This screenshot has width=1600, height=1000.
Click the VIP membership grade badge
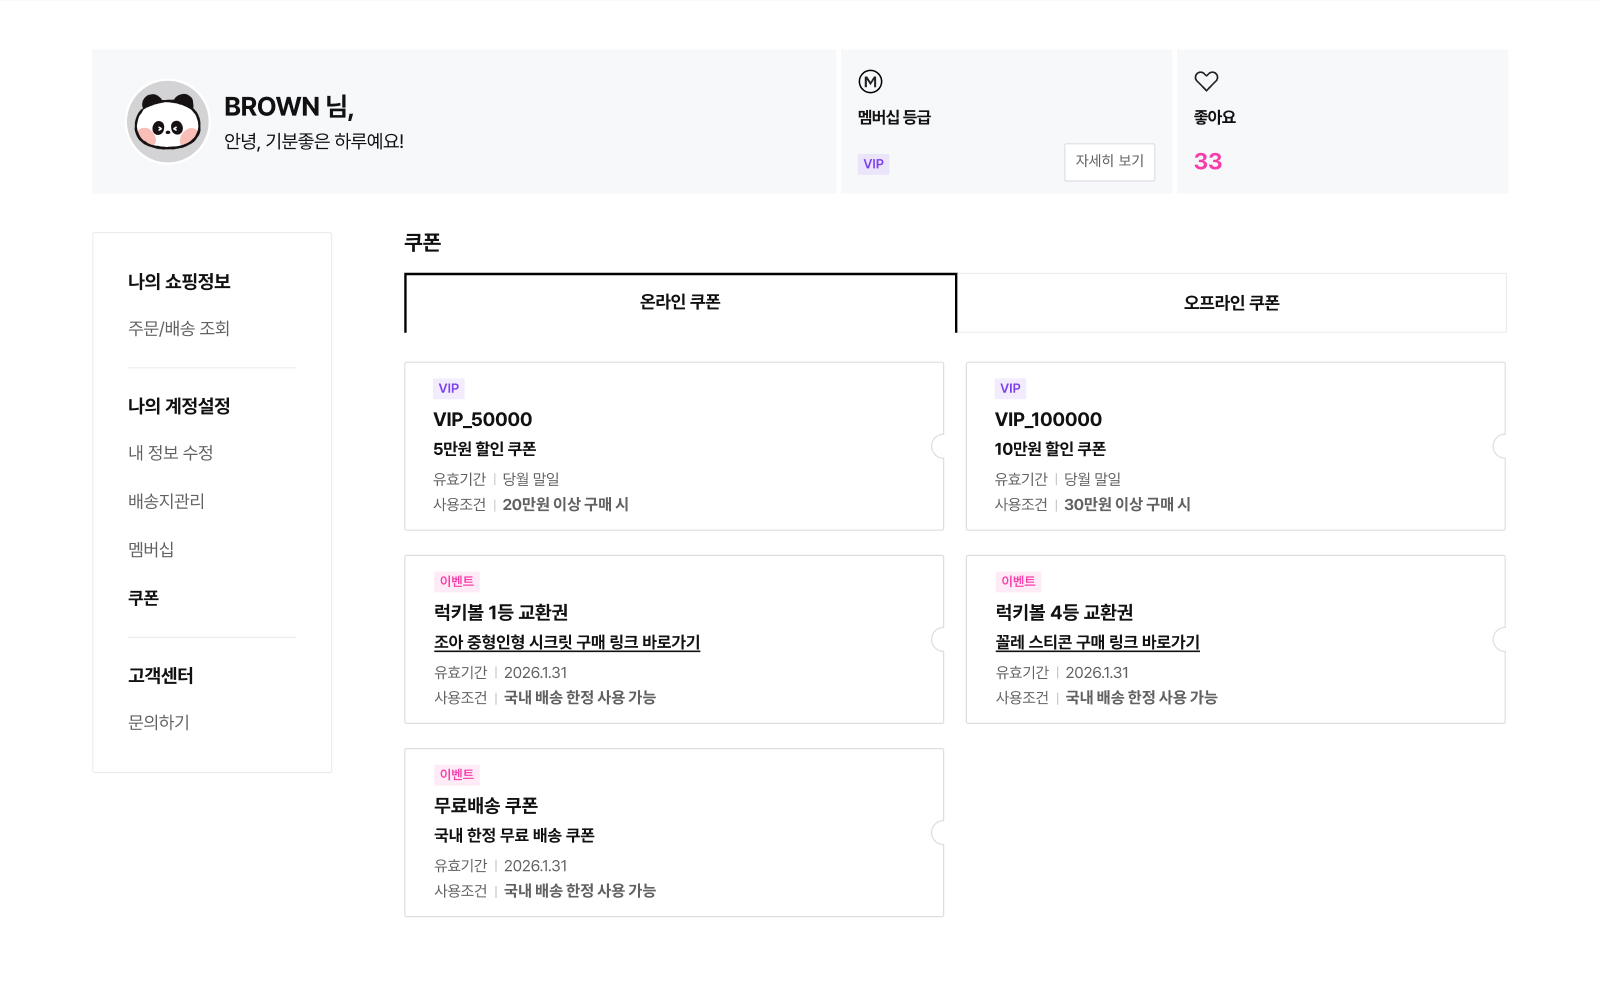coord(873,164)
